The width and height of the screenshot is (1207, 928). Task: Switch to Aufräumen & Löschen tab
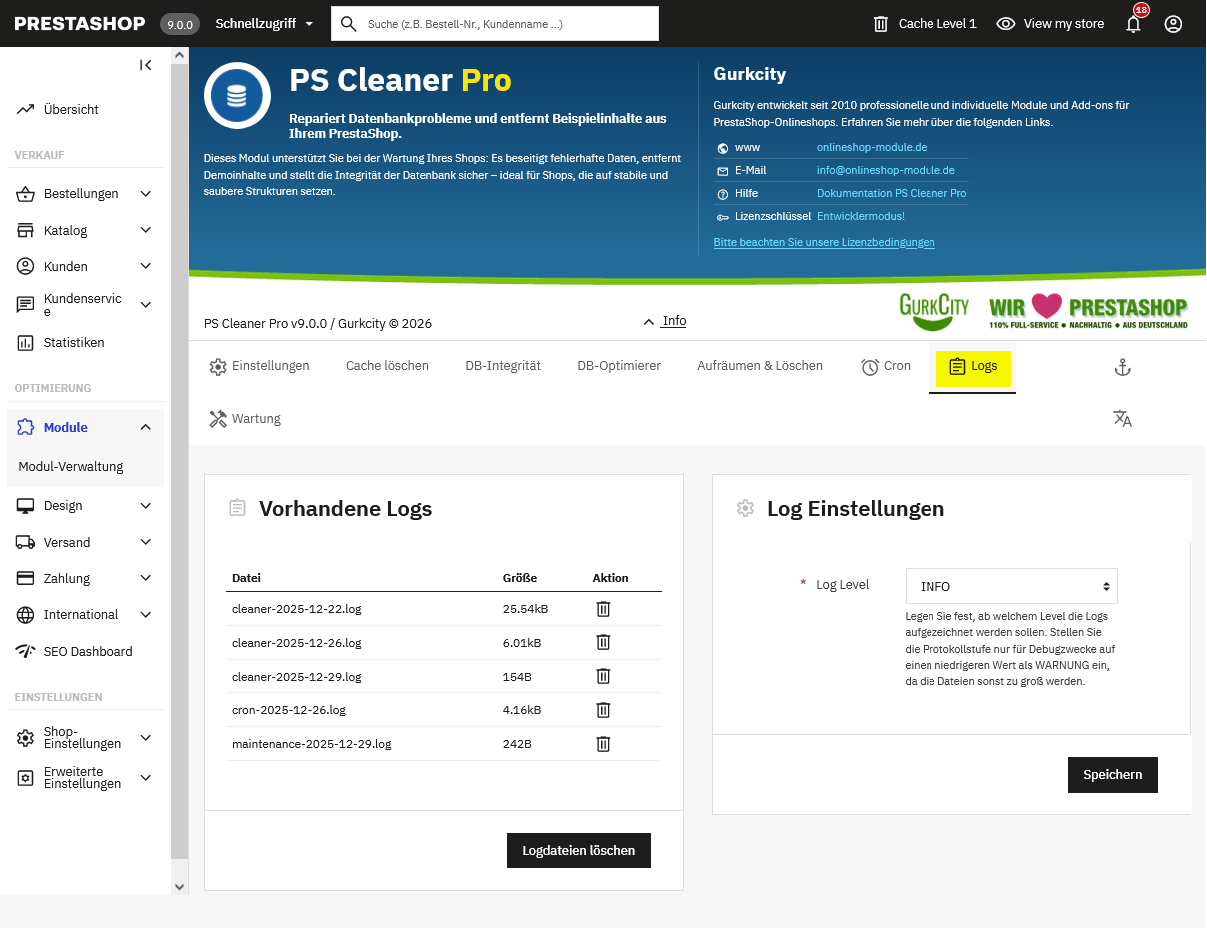pos(760,367)
